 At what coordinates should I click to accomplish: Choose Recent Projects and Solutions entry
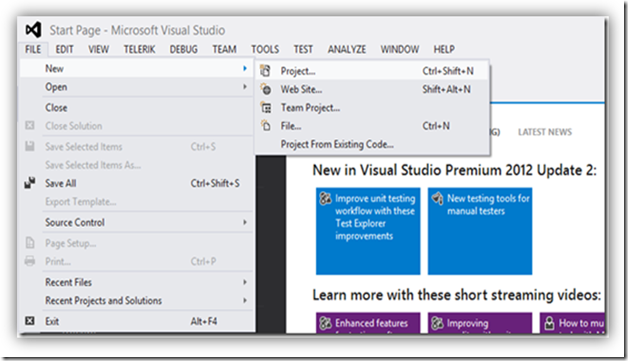(x=137, y=300)
